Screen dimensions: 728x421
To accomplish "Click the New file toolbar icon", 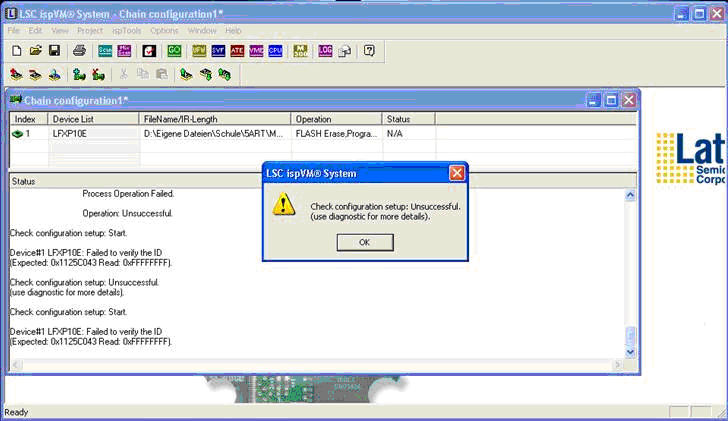I will (x=17, y=51).
